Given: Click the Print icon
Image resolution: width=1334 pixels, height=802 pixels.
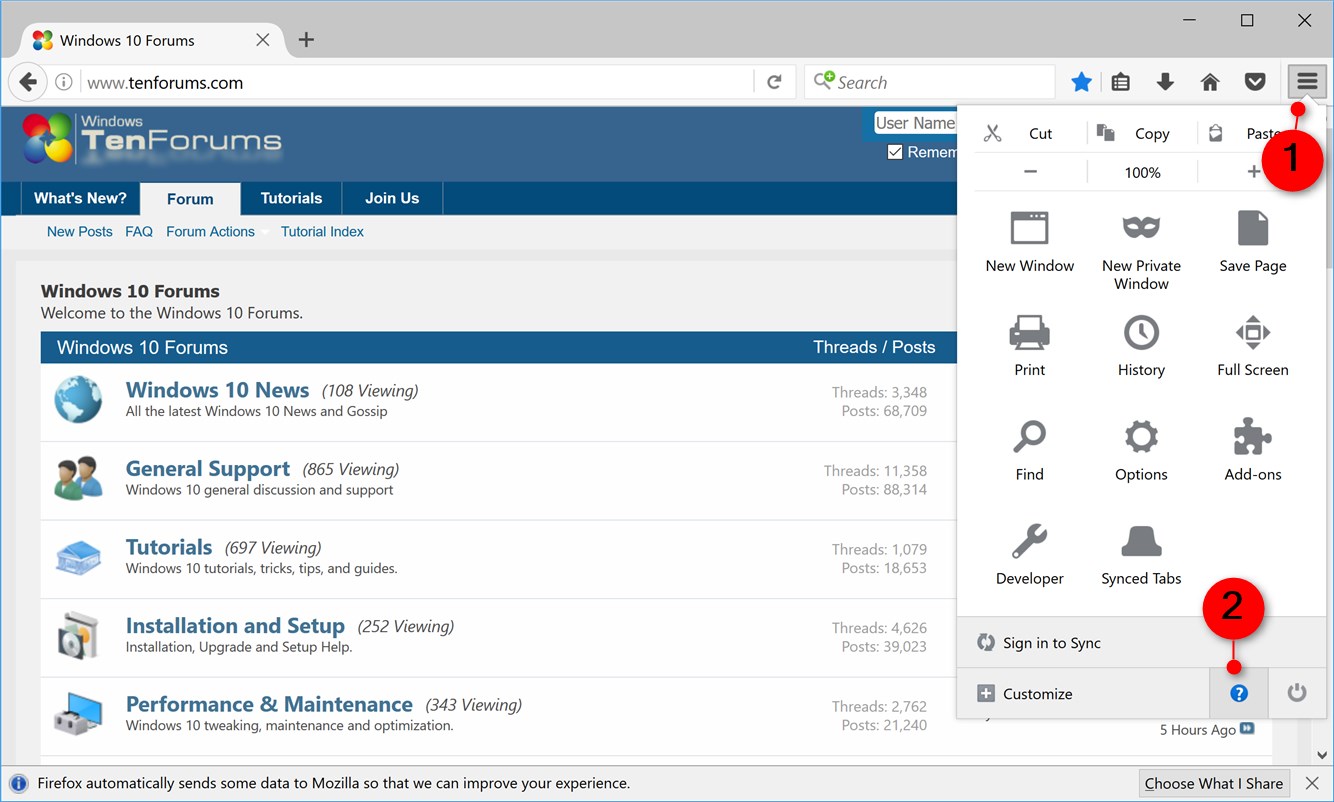Looking at the screenshot, I should tap(1029, 346).
